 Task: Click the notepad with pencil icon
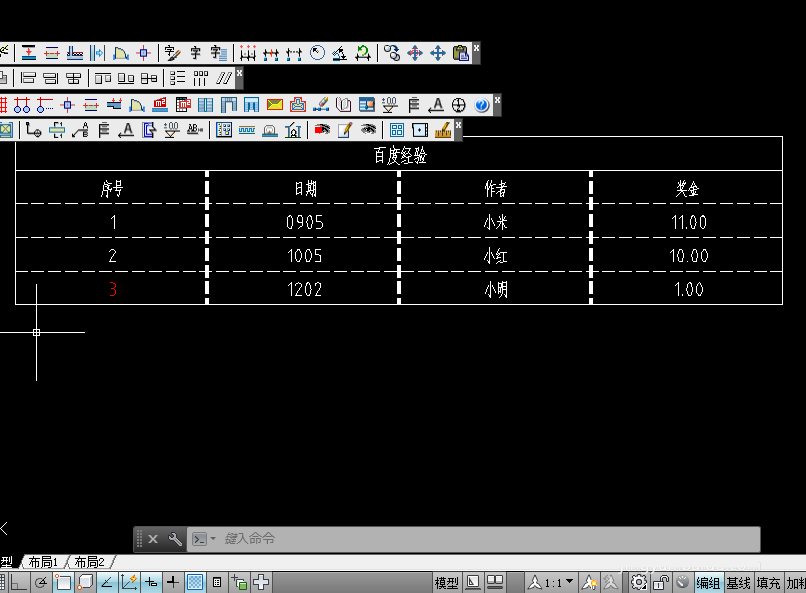(x=345, y=130)
